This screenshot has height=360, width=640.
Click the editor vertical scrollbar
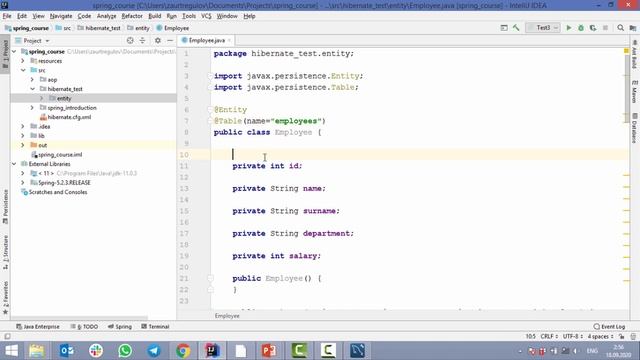point(627,88)
